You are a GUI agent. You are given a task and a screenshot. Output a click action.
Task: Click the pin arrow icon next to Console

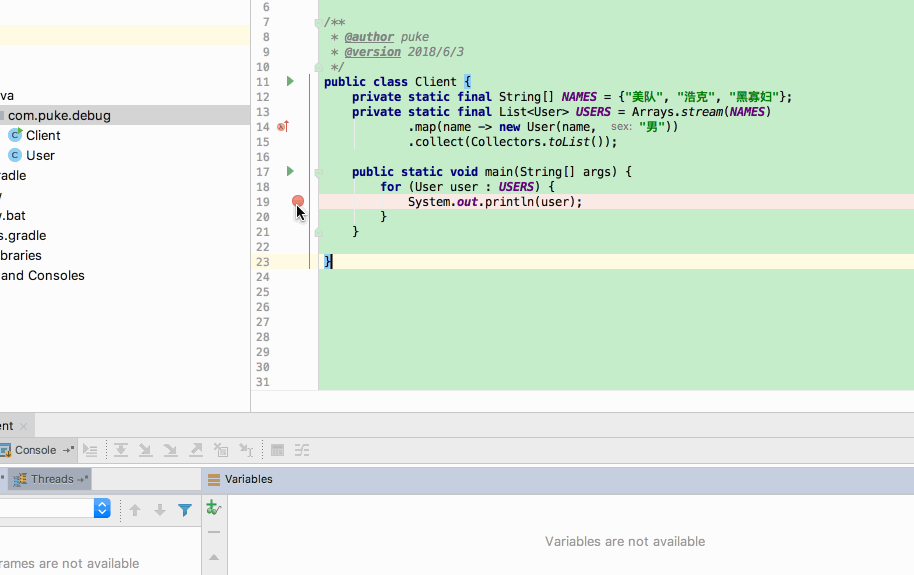tap(68, 450)
